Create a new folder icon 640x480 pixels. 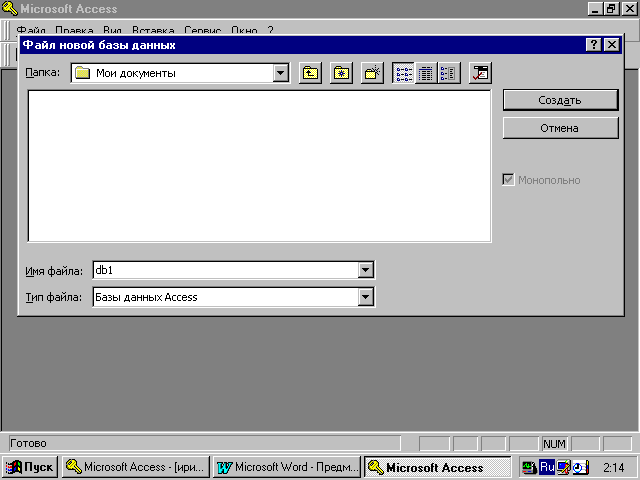(372, 73)
